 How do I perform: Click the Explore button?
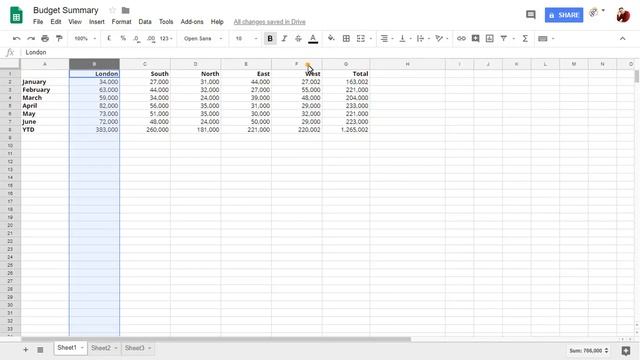point(626,351)
